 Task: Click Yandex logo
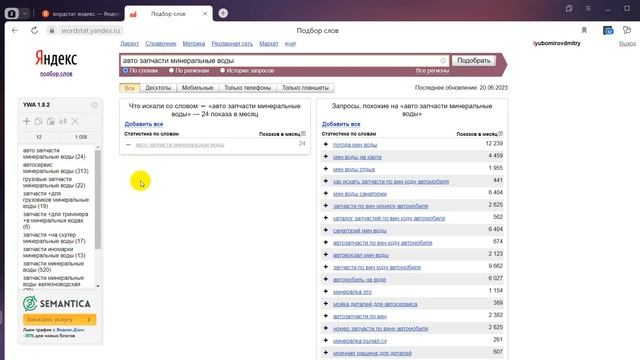56,58
